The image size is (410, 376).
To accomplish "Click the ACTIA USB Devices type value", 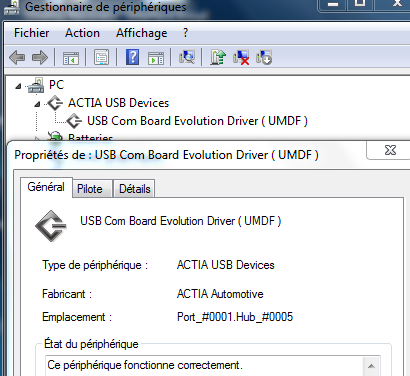I will tap(226, 265).
